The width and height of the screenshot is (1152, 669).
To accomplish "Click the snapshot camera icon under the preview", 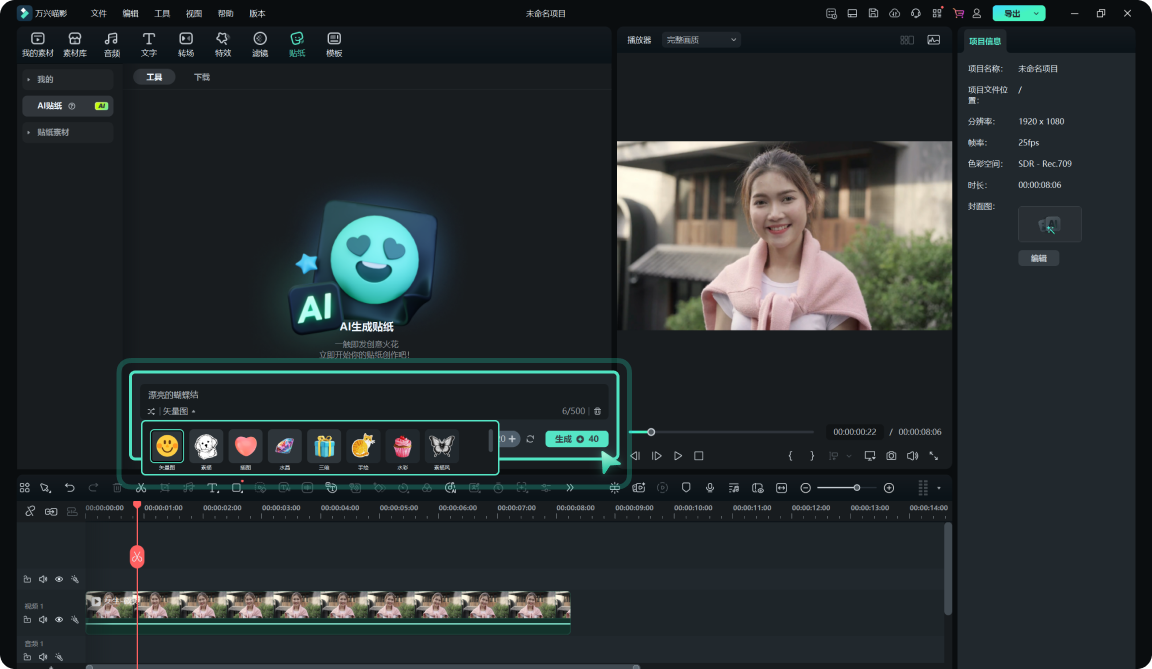I will coord(891,455).
